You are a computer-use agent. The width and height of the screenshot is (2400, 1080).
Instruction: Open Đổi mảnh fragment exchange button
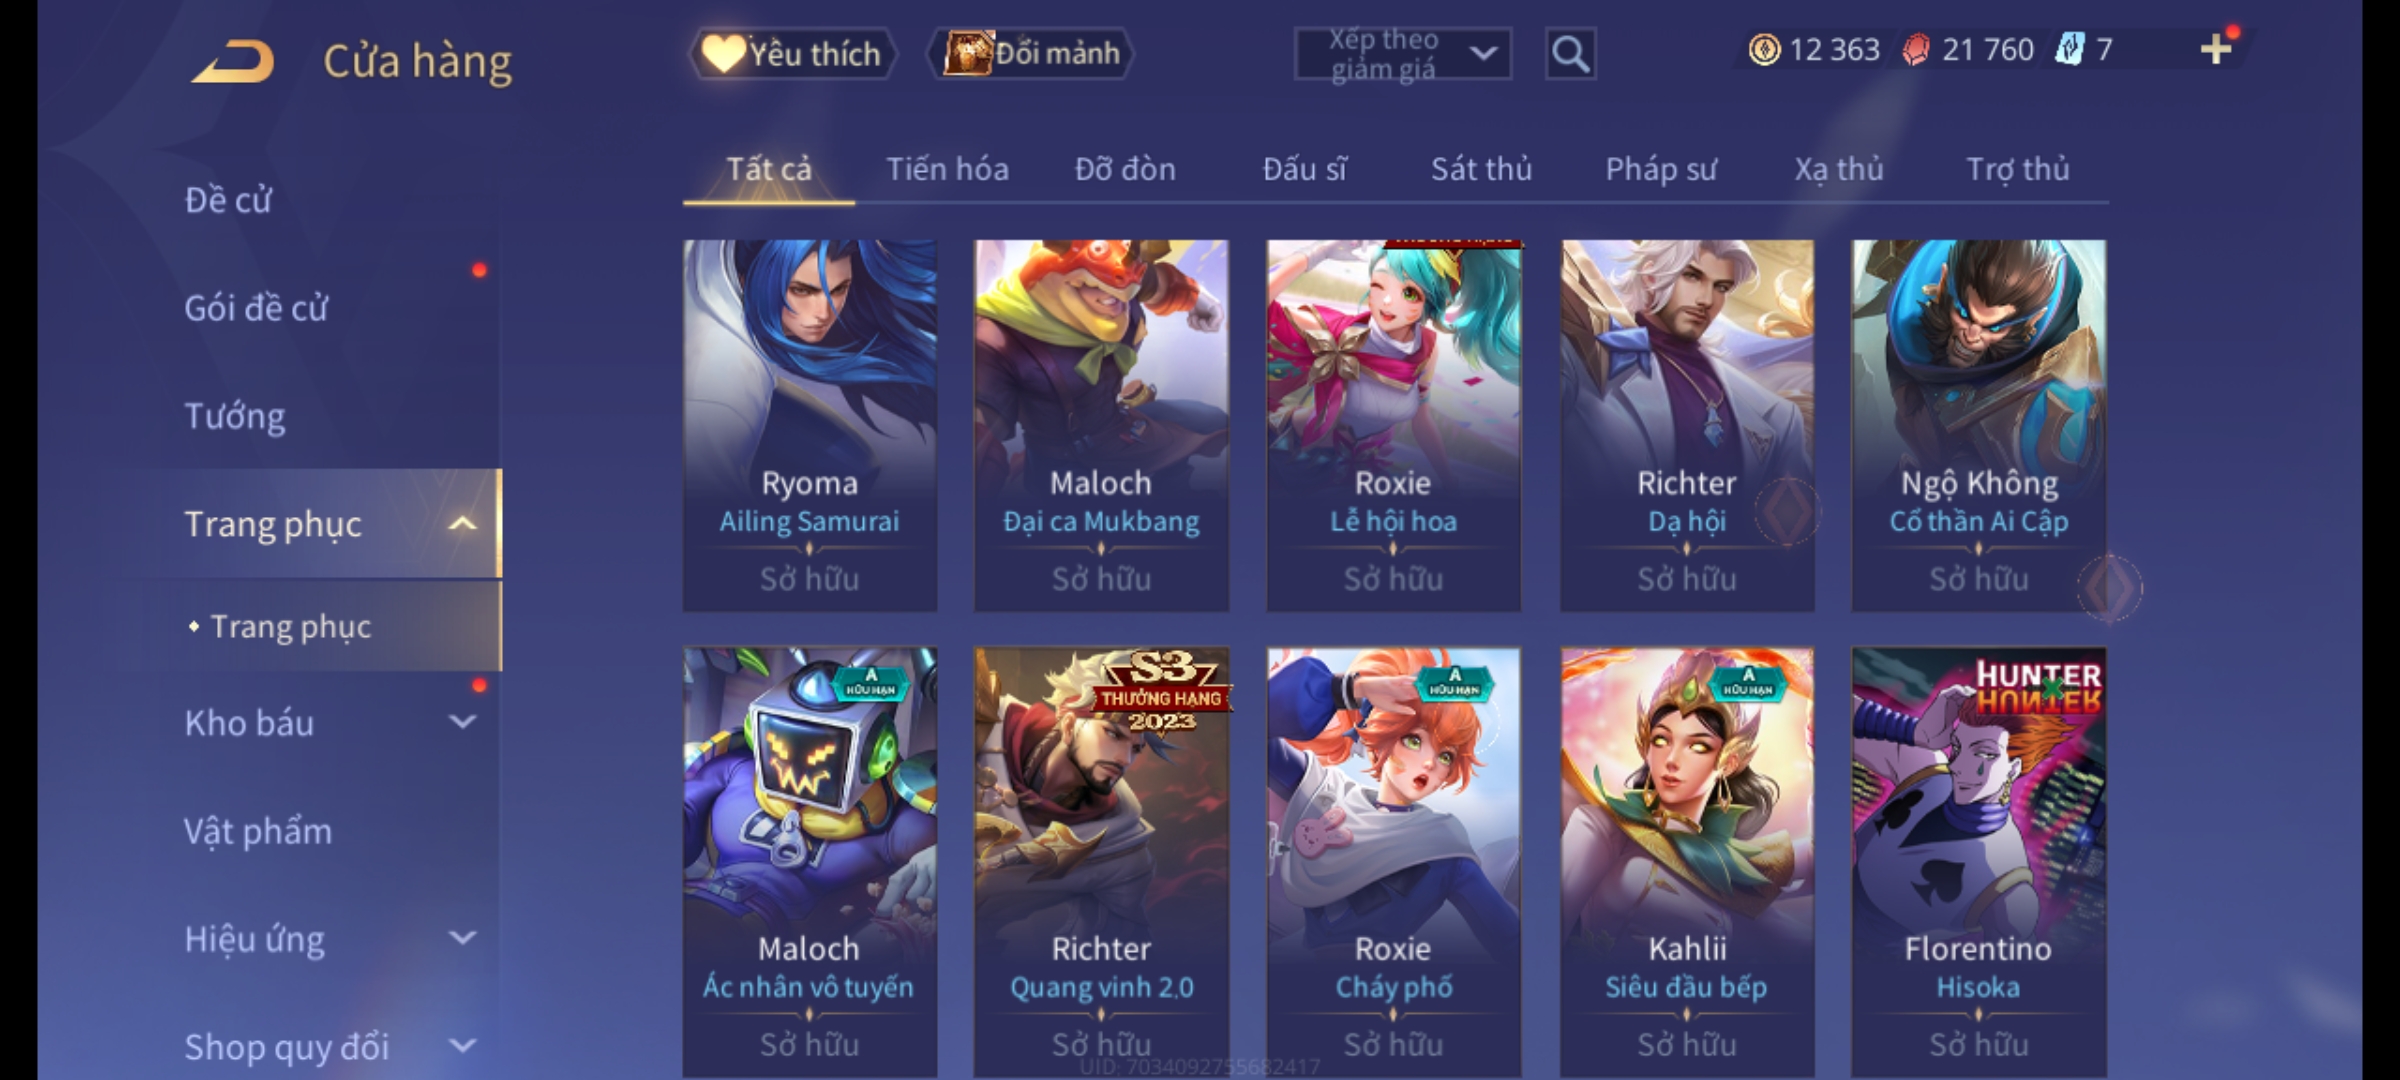tap(1031, 53)
